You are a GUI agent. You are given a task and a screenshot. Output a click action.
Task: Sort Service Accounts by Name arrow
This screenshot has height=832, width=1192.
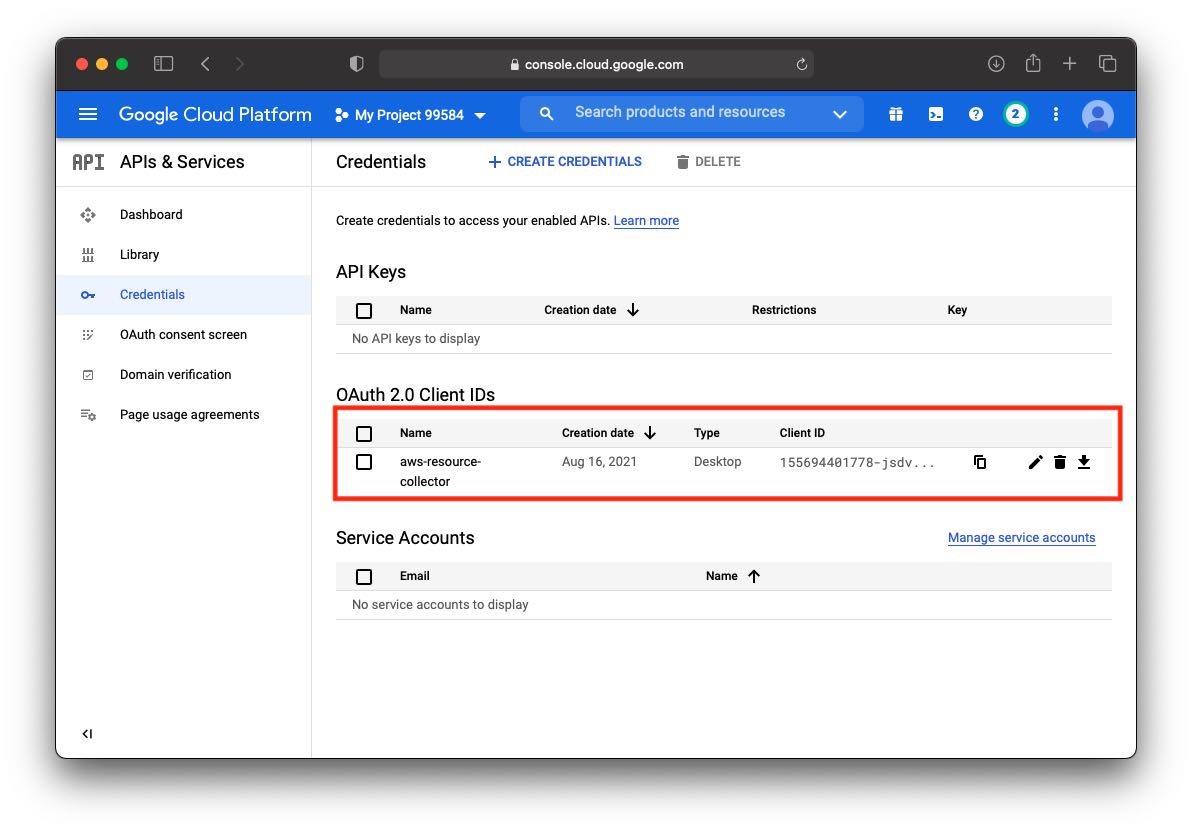pyautogui.click(x=754, y=576)
